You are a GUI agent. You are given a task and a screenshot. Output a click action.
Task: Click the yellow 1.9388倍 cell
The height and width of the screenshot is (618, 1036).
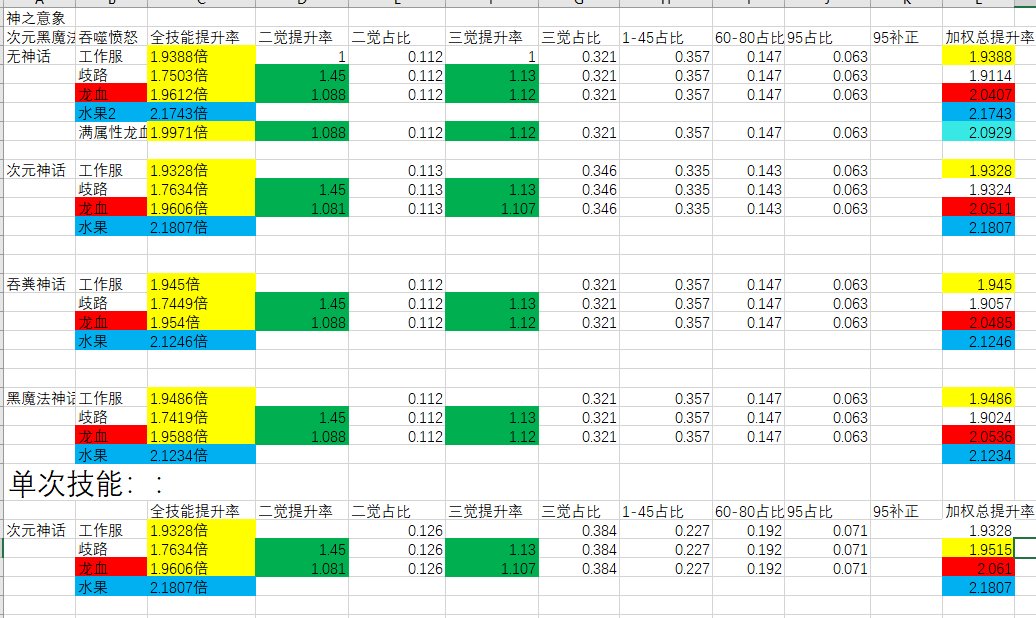[201, 56]
